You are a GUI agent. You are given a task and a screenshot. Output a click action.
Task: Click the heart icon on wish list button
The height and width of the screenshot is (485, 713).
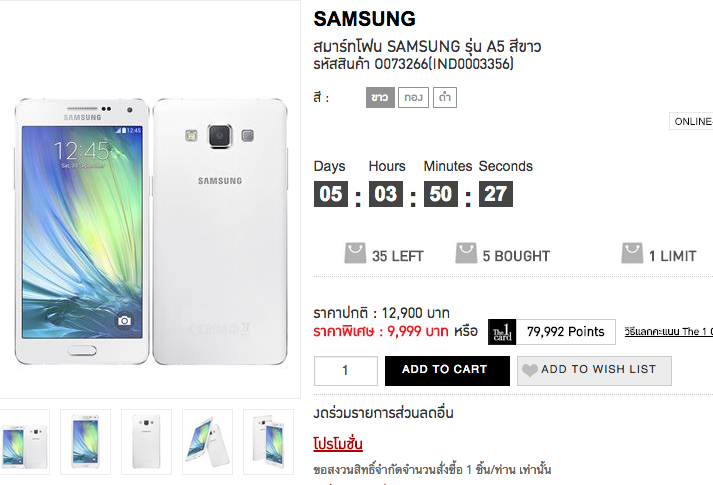coord(529,370)
